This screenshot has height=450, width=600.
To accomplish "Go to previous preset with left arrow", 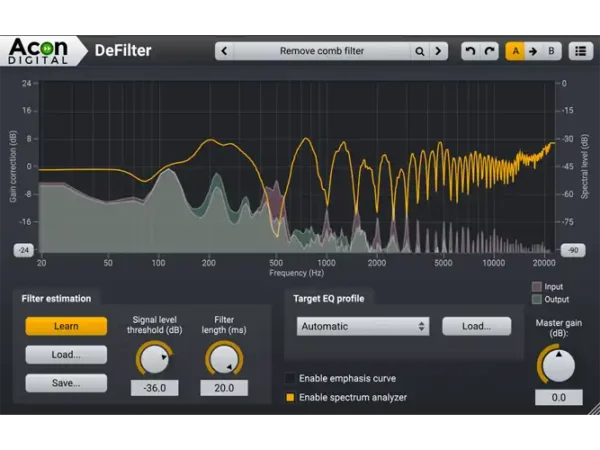I will pos(225,51).
